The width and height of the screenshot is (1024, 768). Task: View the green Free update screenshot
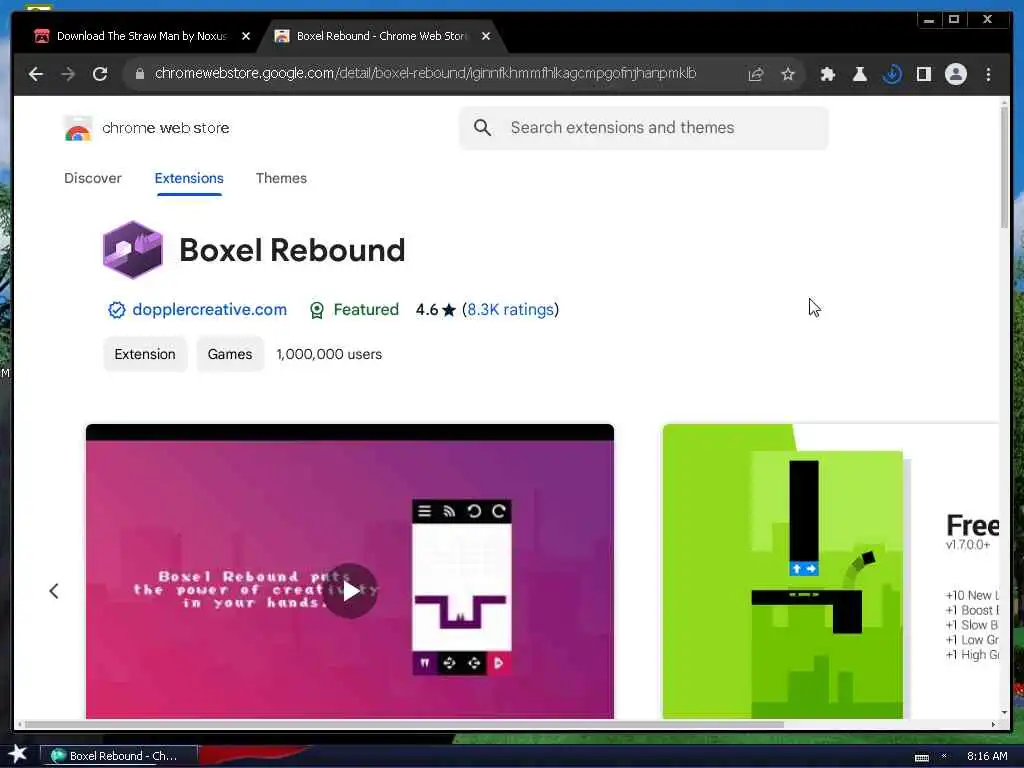tap(830, 571)
